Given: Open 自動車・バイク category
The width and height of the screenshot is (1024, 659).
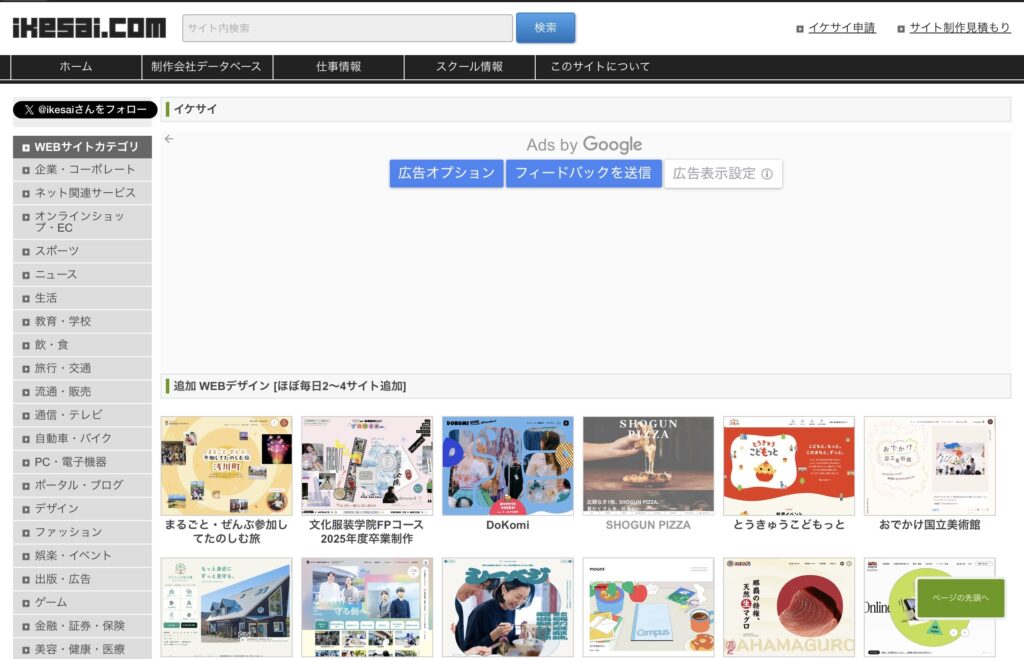Looking at the screenshot, I should 82,438.
